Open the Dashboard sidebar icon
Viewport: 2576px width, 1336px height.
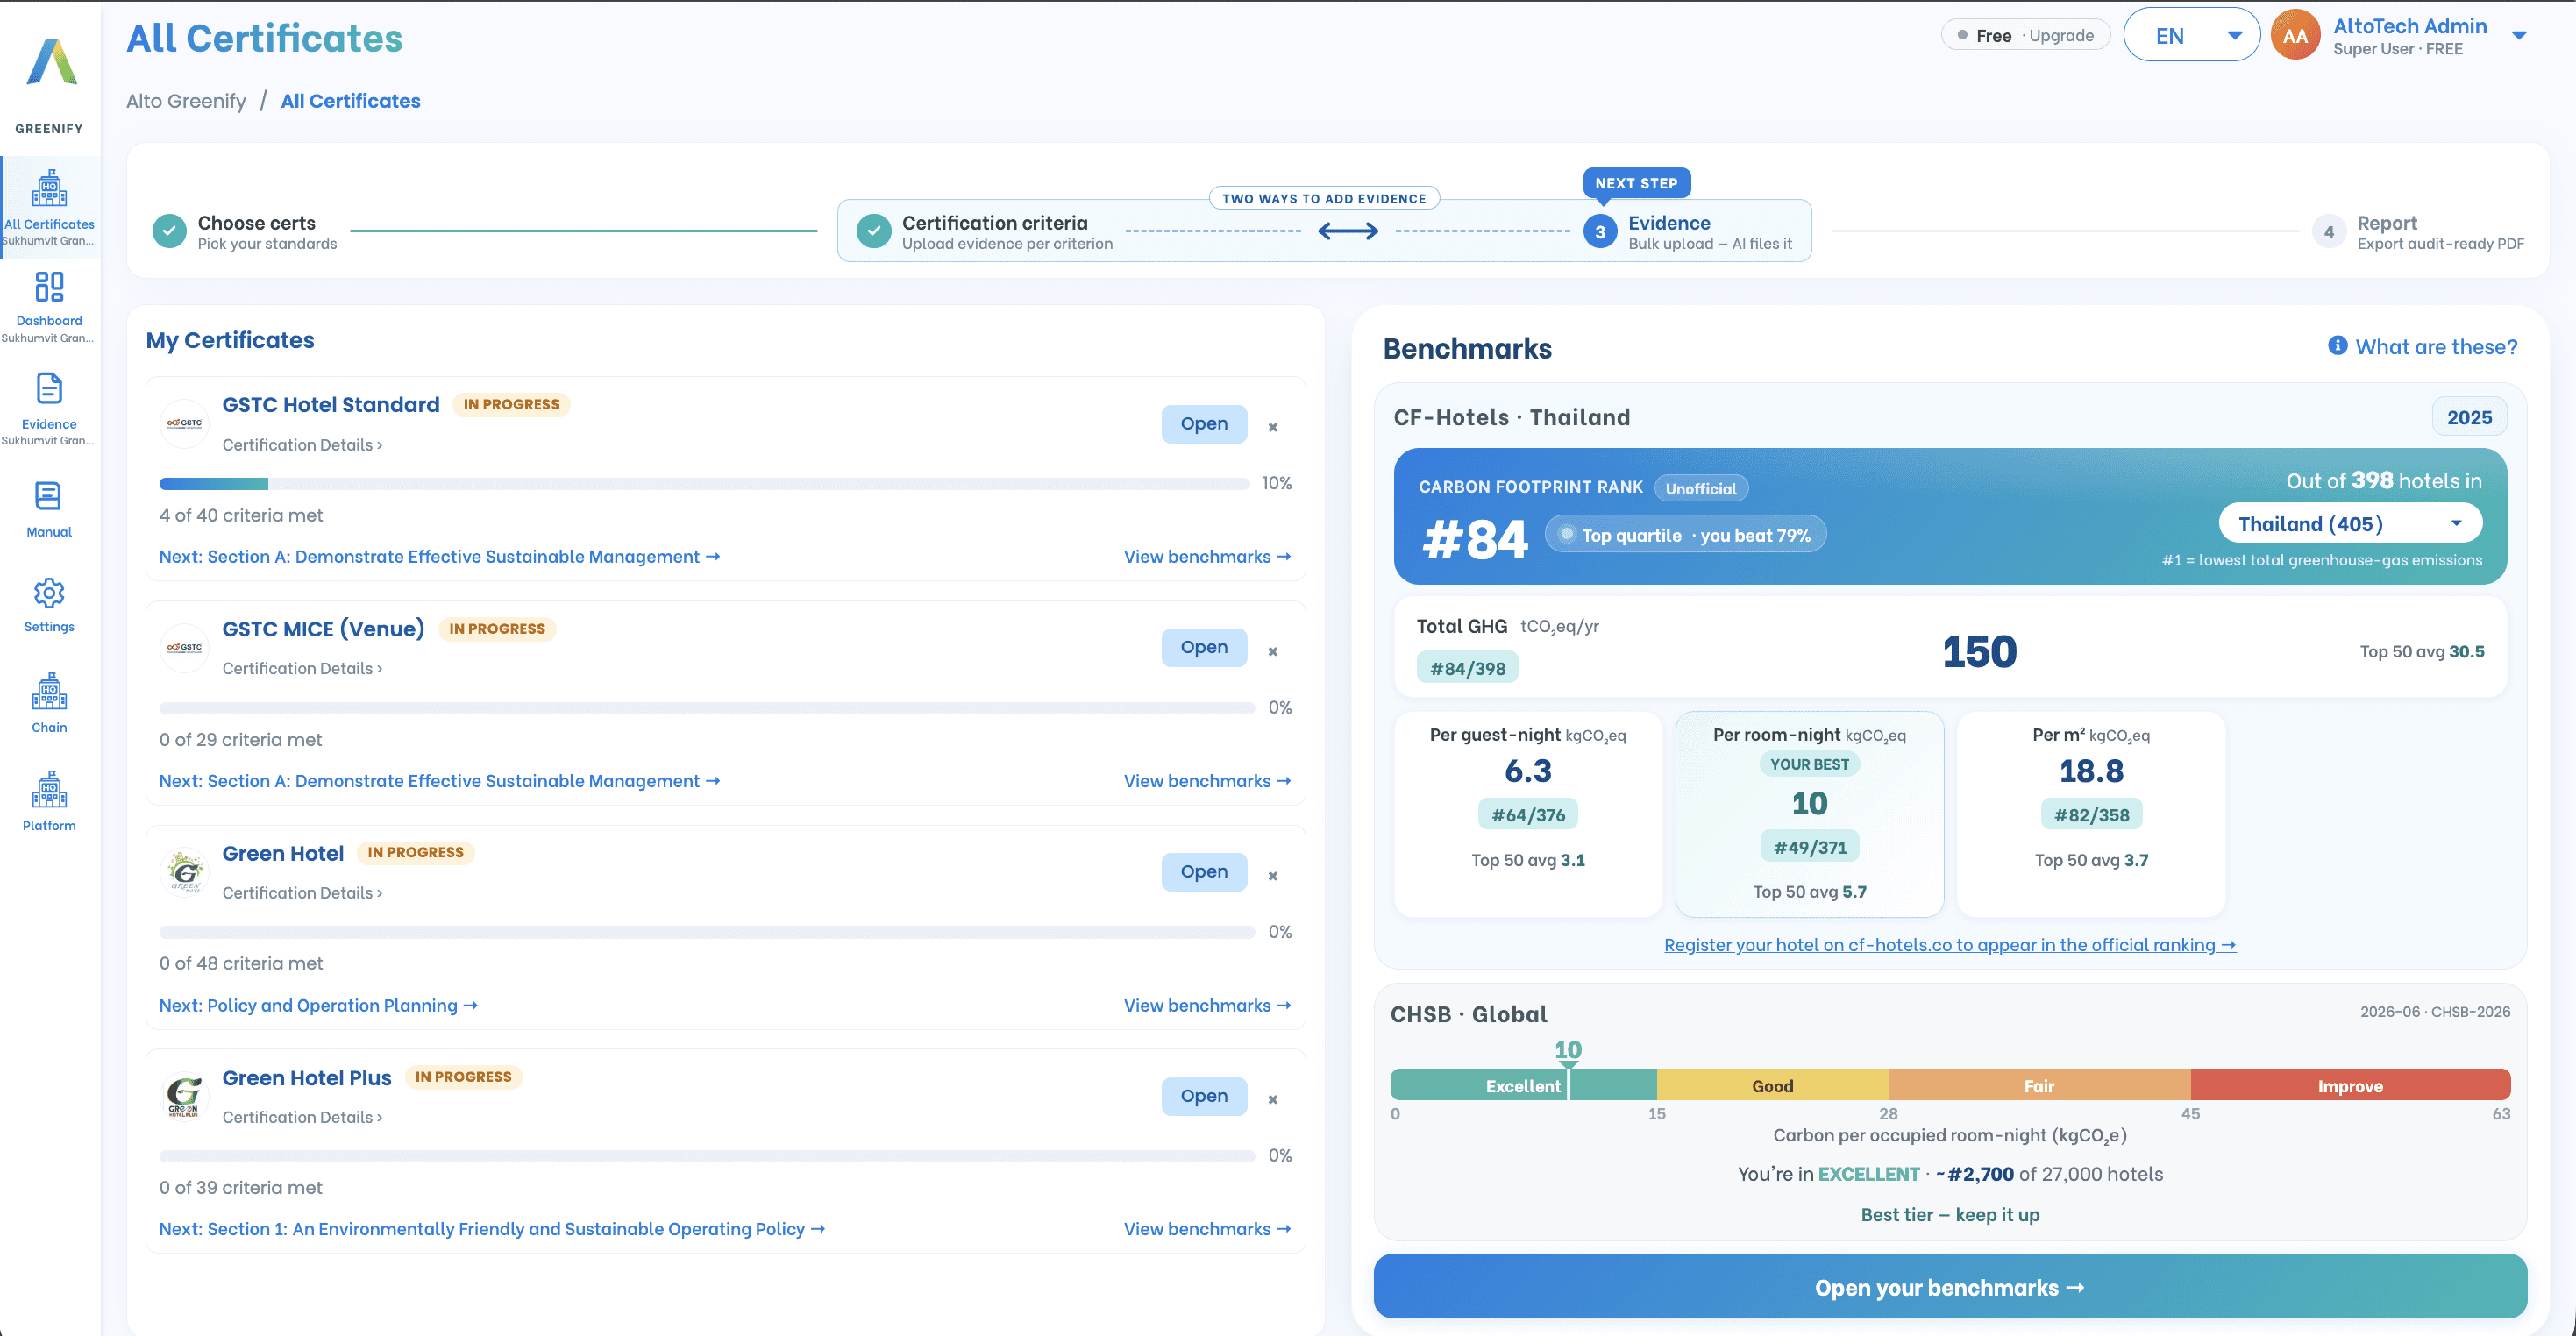[x=49, y=287]
